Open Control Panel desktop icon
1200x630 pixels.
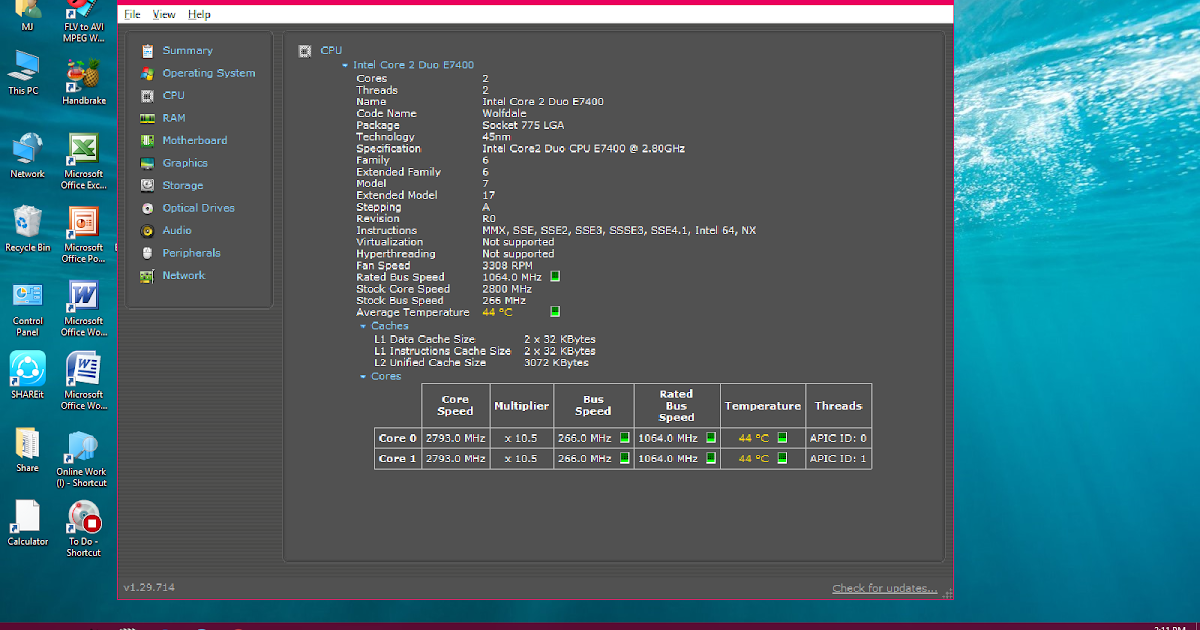[27, 309]
